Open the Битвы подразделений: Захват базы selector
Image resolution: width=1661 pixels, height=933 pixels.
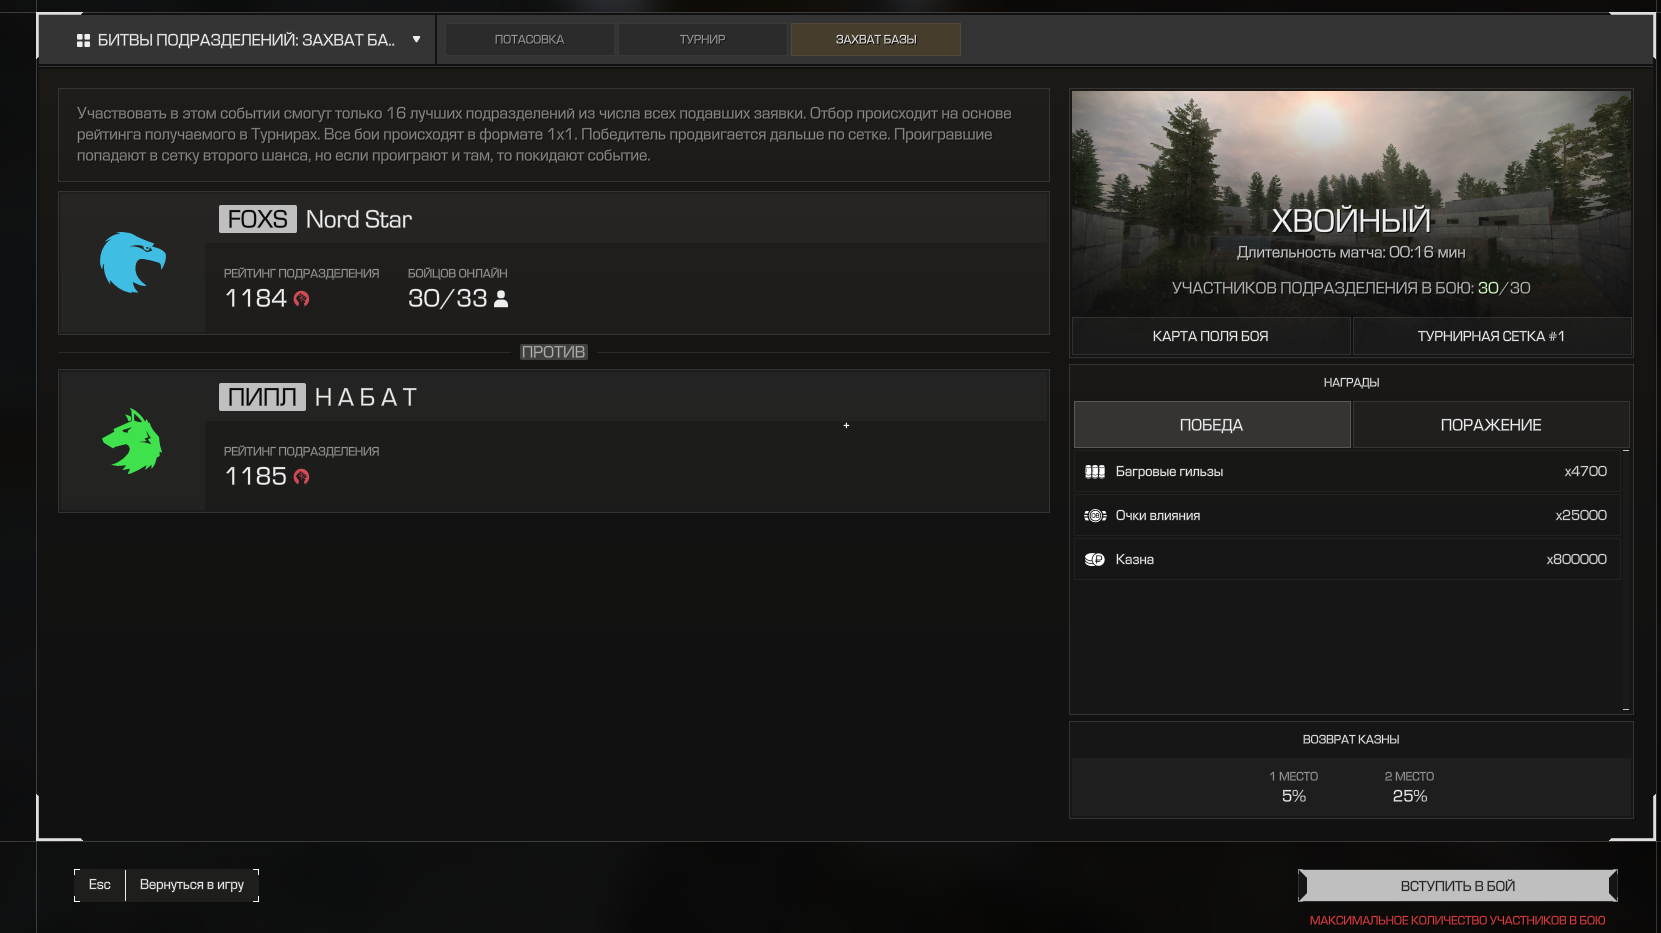(x=245, y=40)
